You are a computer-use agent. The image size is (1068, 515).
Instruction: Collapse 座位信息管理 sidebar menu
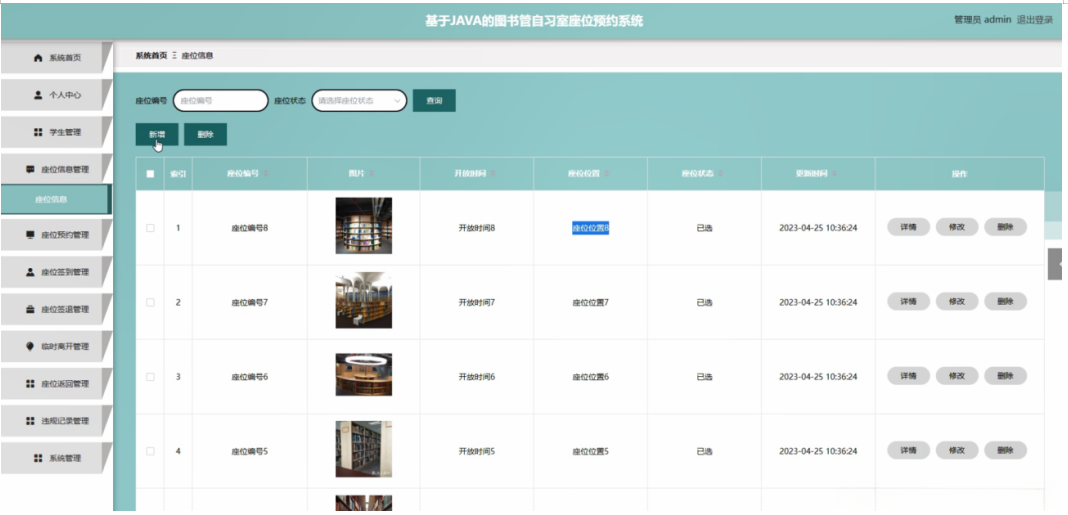click(56, 169)
